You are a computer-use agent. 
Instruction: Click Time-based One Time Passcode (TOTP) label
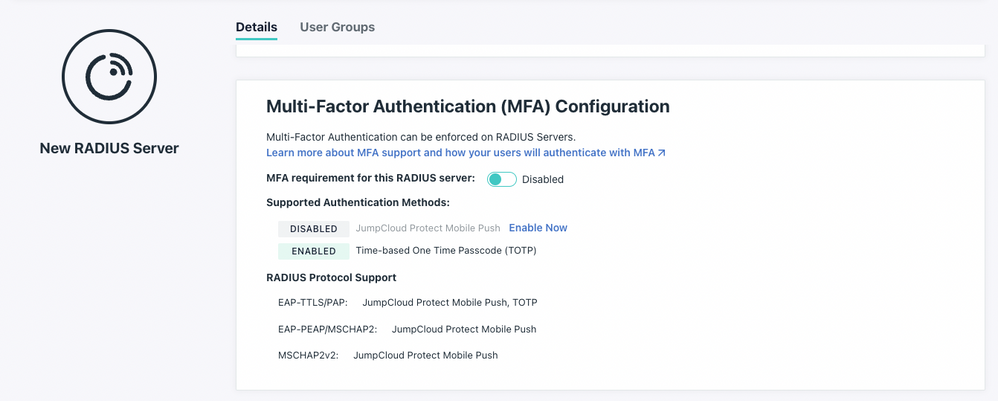coord(446,251)
